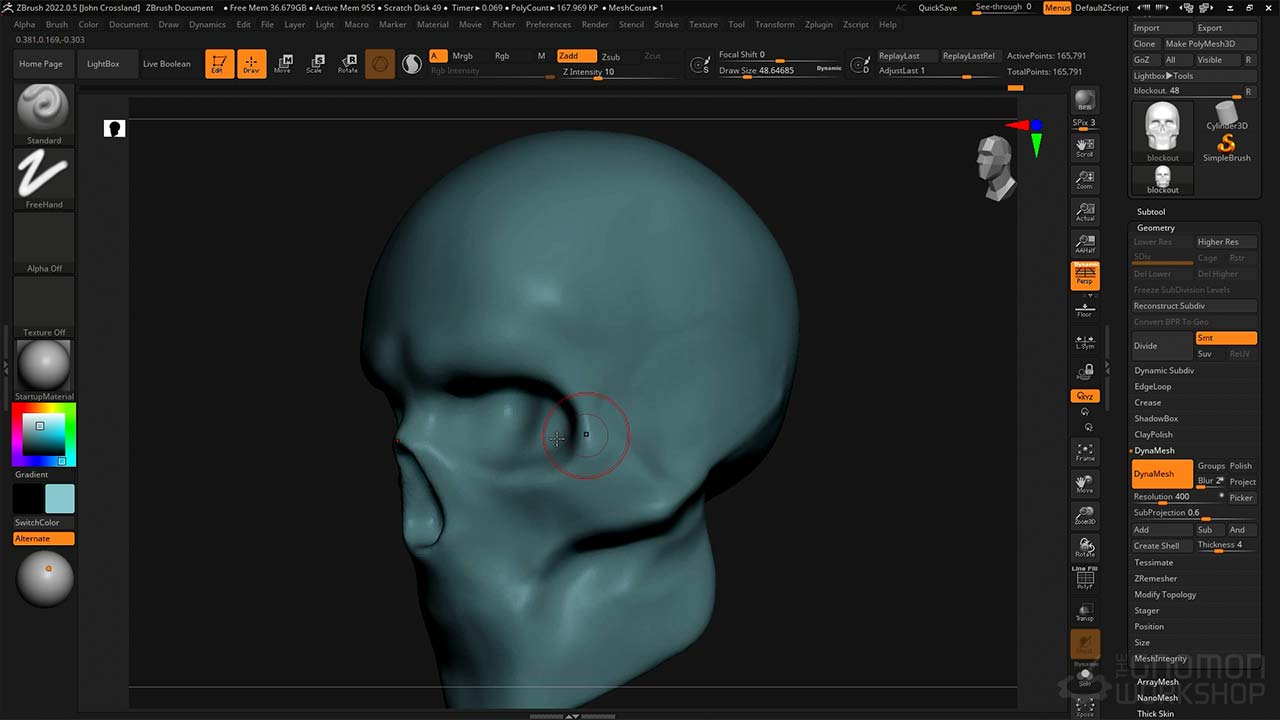
Task: Expand the ZRemesher section
Action: 1156,578
